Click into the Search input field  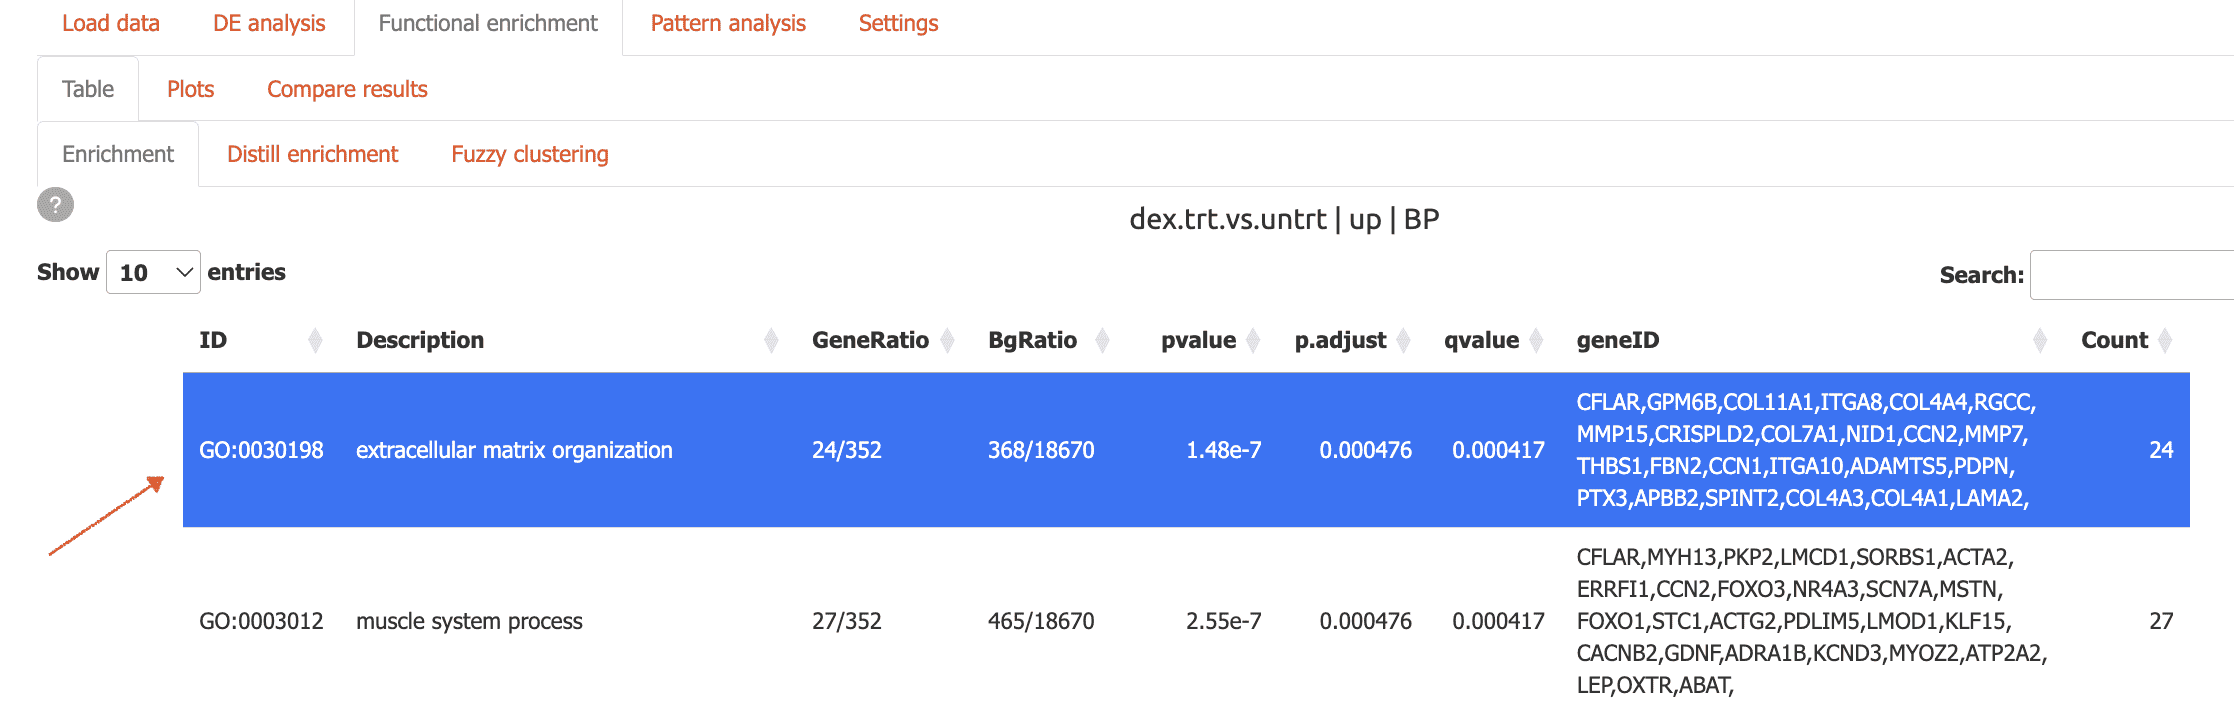[2130, 275]
